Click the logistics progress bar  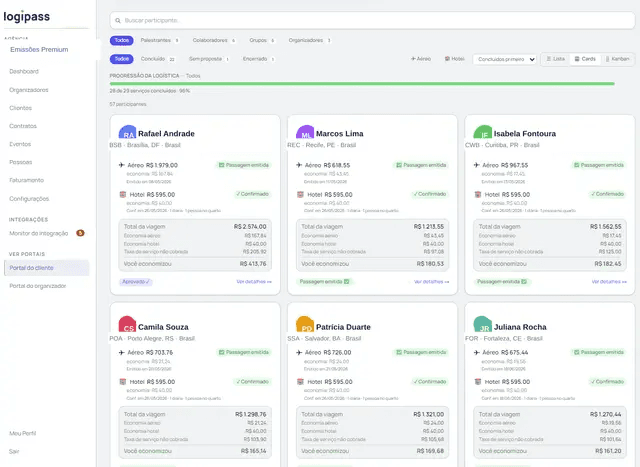pyautogui.click(x=362, y=84)
